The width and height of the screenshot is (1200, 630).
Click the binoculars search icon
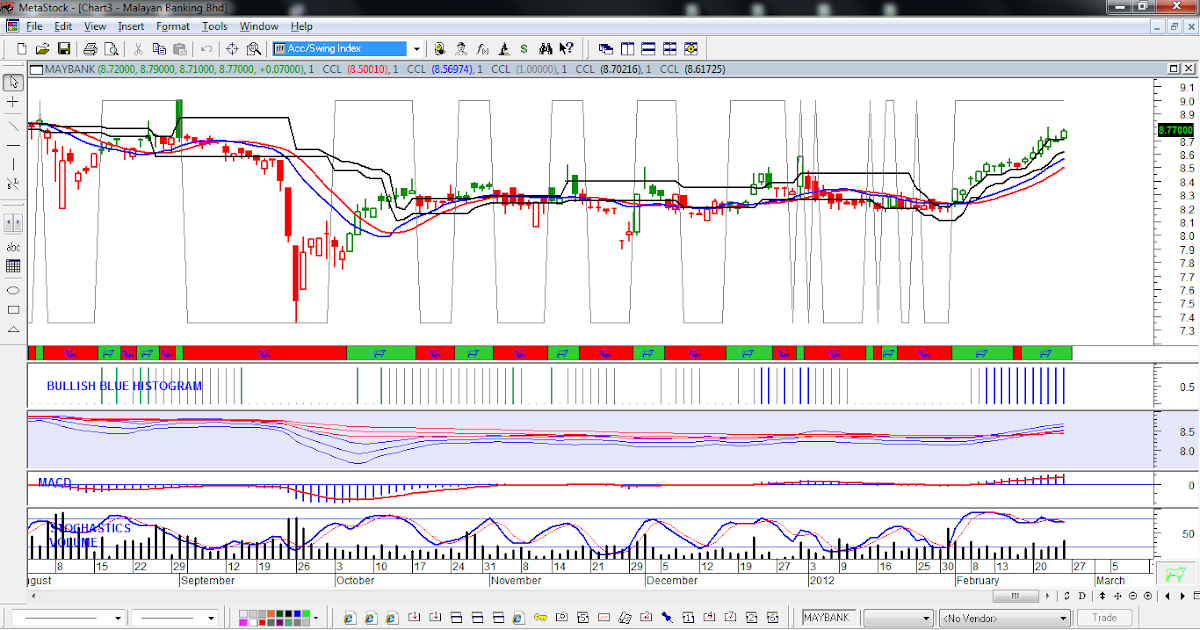pyautogui.click(x=546, y=48)
